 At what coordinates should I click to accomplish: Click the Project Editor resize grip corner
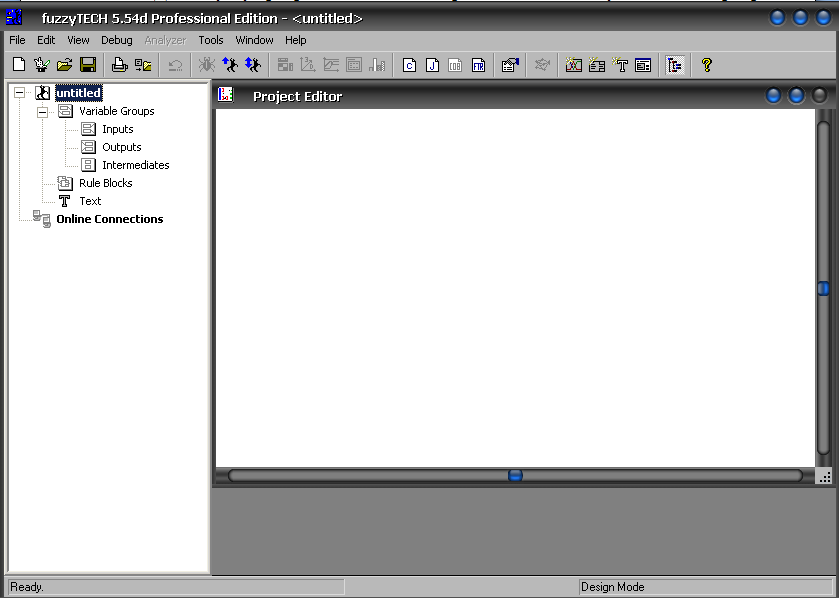(825, 476)
